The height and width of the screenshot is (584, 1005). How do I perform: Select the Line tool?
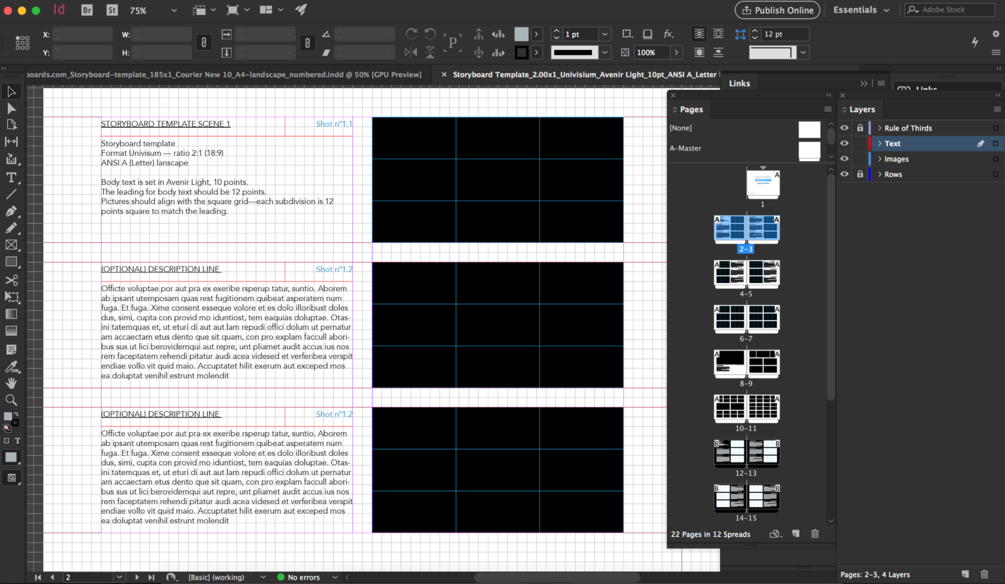pyautogui.click(x=11, y=194)
